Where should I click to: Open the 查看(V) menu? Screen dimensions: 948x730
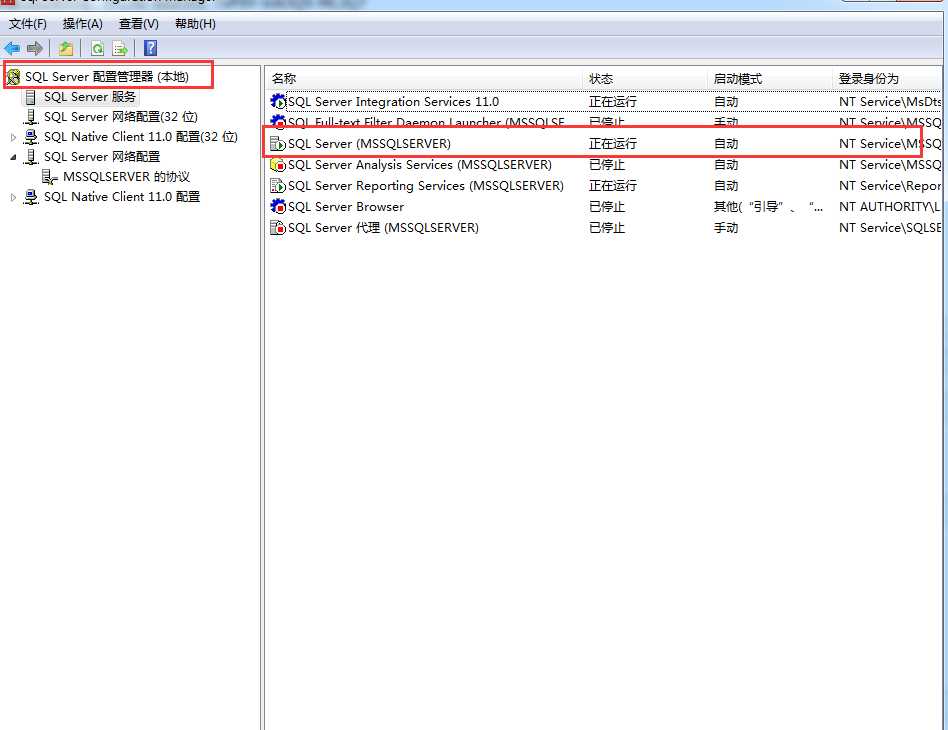coord(139,24)
